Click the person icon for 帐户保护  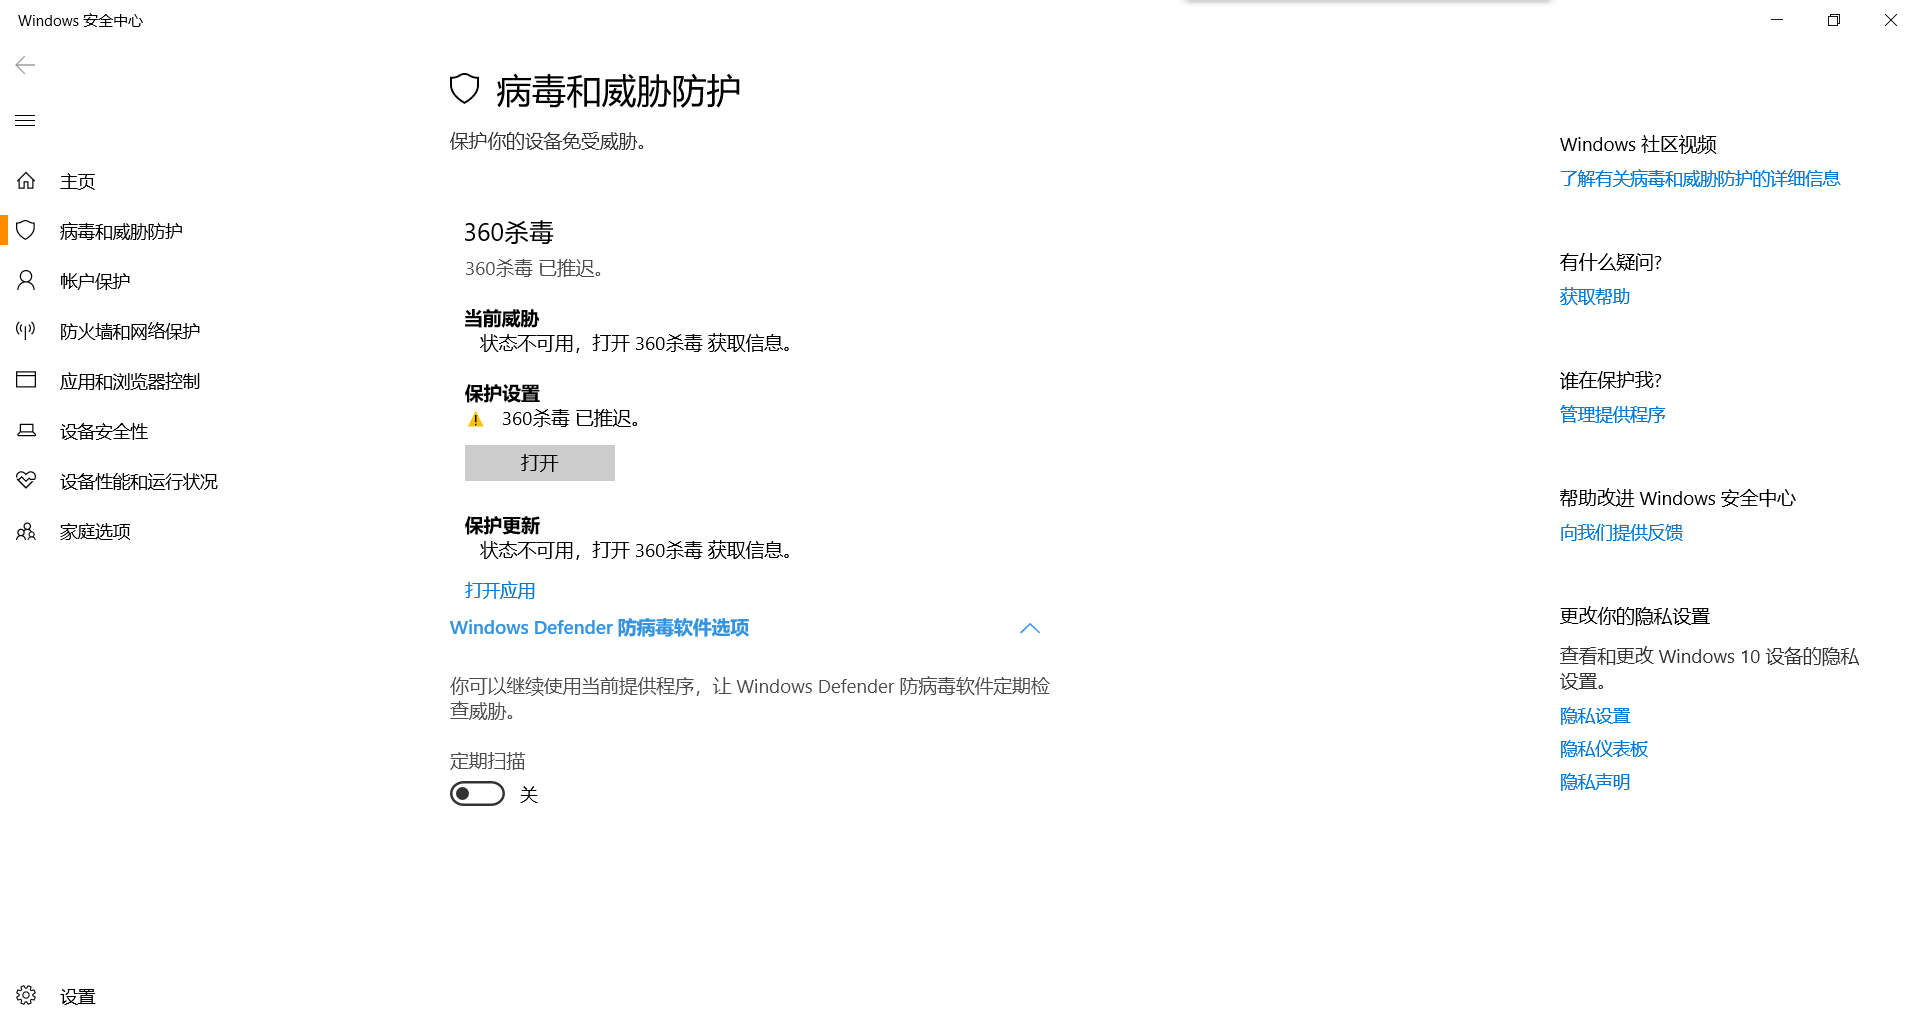point(26,281)
